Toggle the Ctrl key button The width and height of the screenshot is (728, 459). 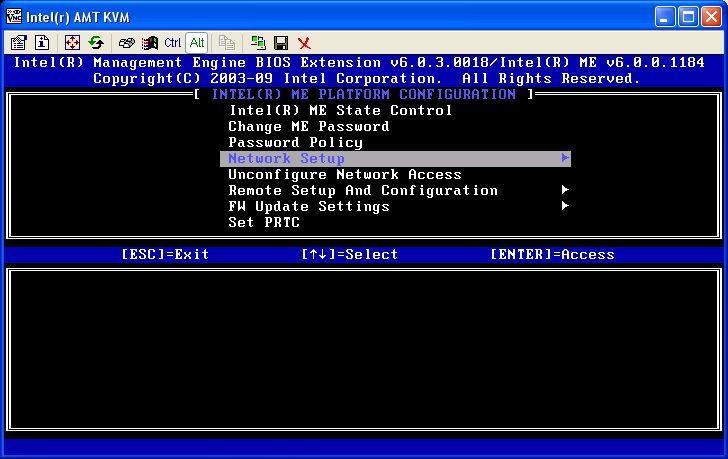pos(172,43)
